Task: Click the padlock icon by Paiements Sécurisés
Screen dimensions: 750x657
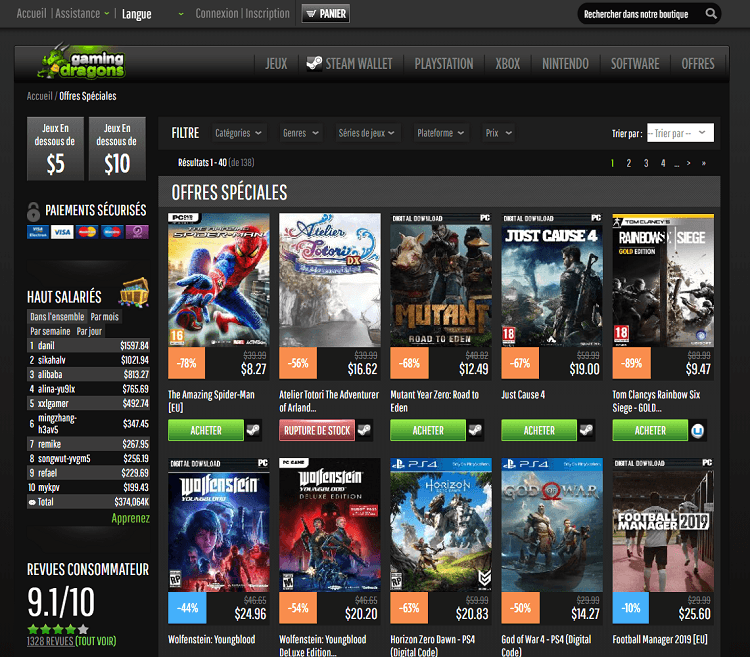Action: tap(33, 211)
